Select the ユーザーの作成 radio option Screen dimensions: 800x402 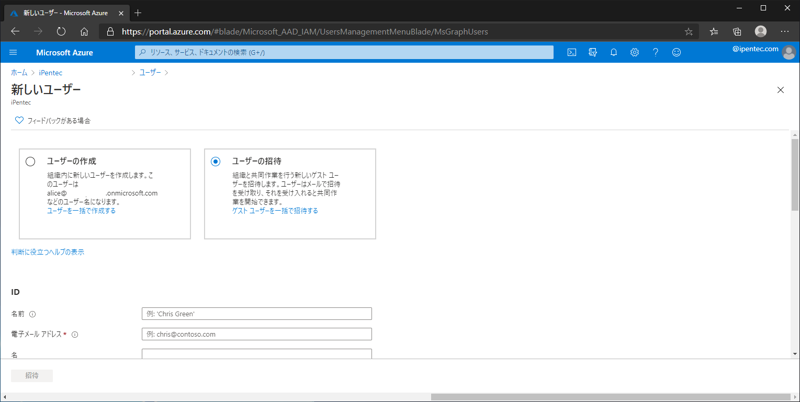point(31,162)
